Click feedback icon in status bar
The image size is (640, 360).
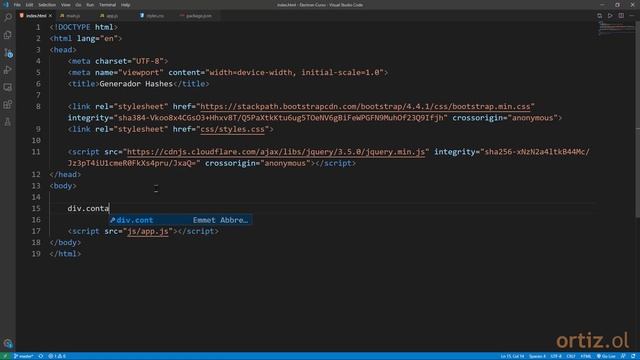click(623, 356)
